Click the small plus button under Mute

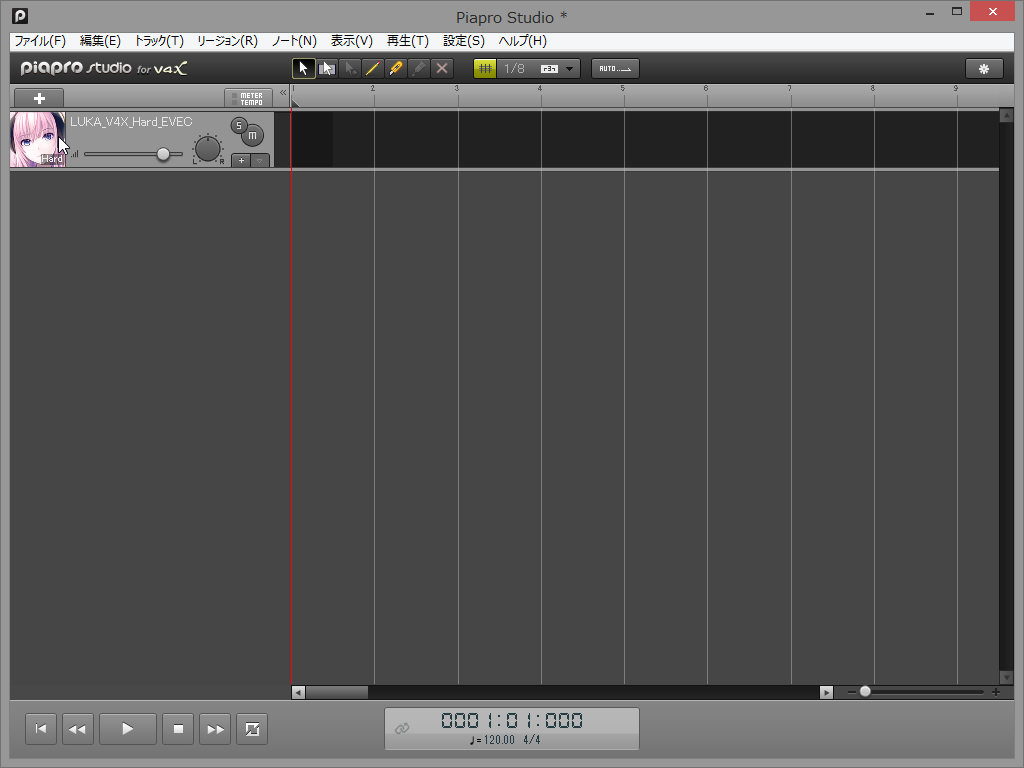click(241, 161)
